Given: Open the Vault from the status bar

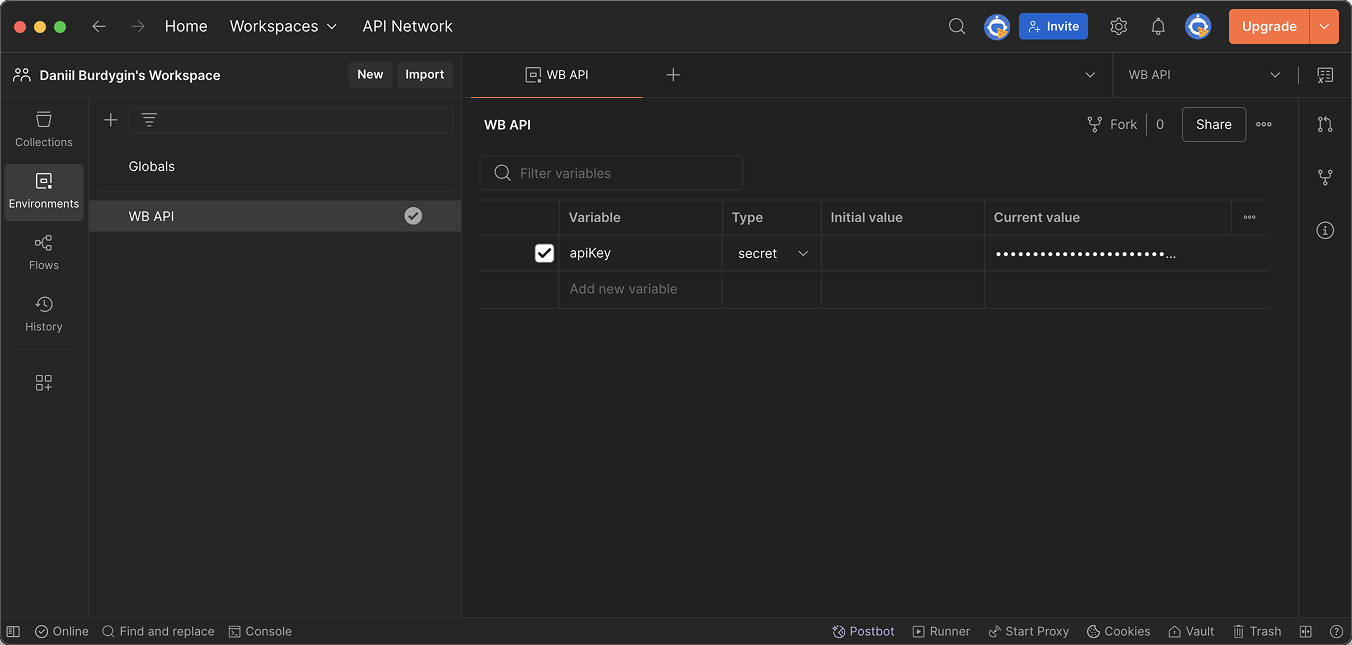Looking at the screenshot, I should (1190, 631).
